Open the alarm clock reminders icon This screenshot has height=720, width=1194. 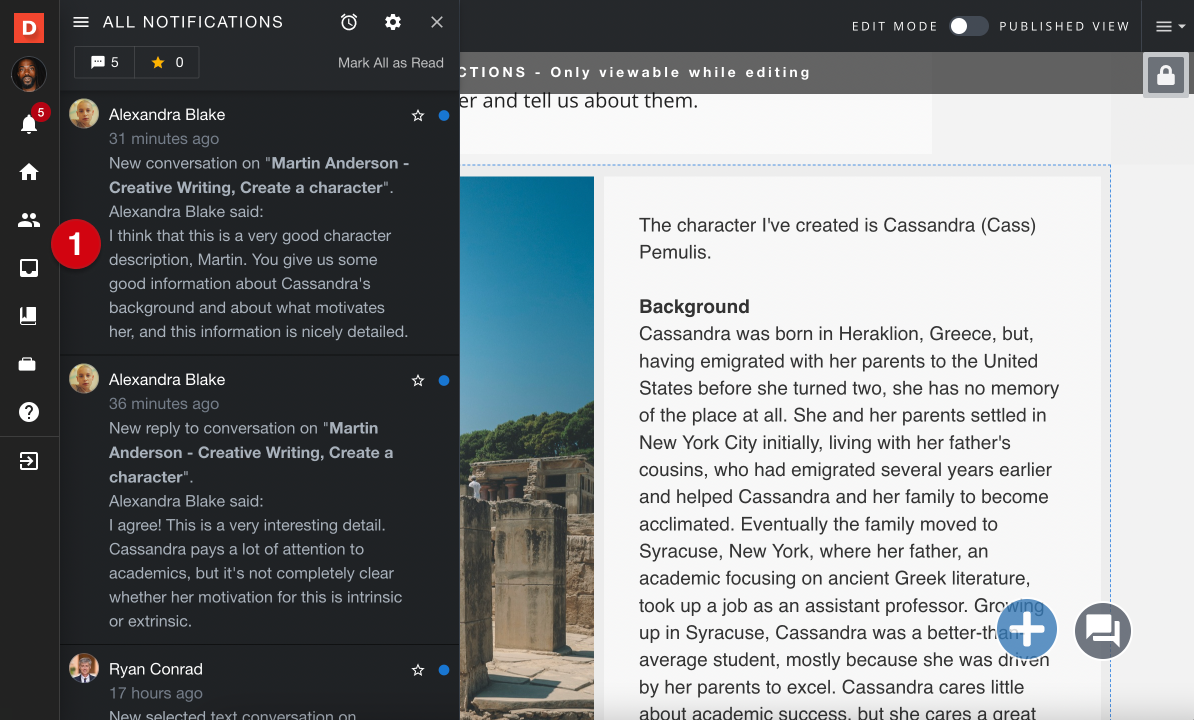click(x=349, y=22)
